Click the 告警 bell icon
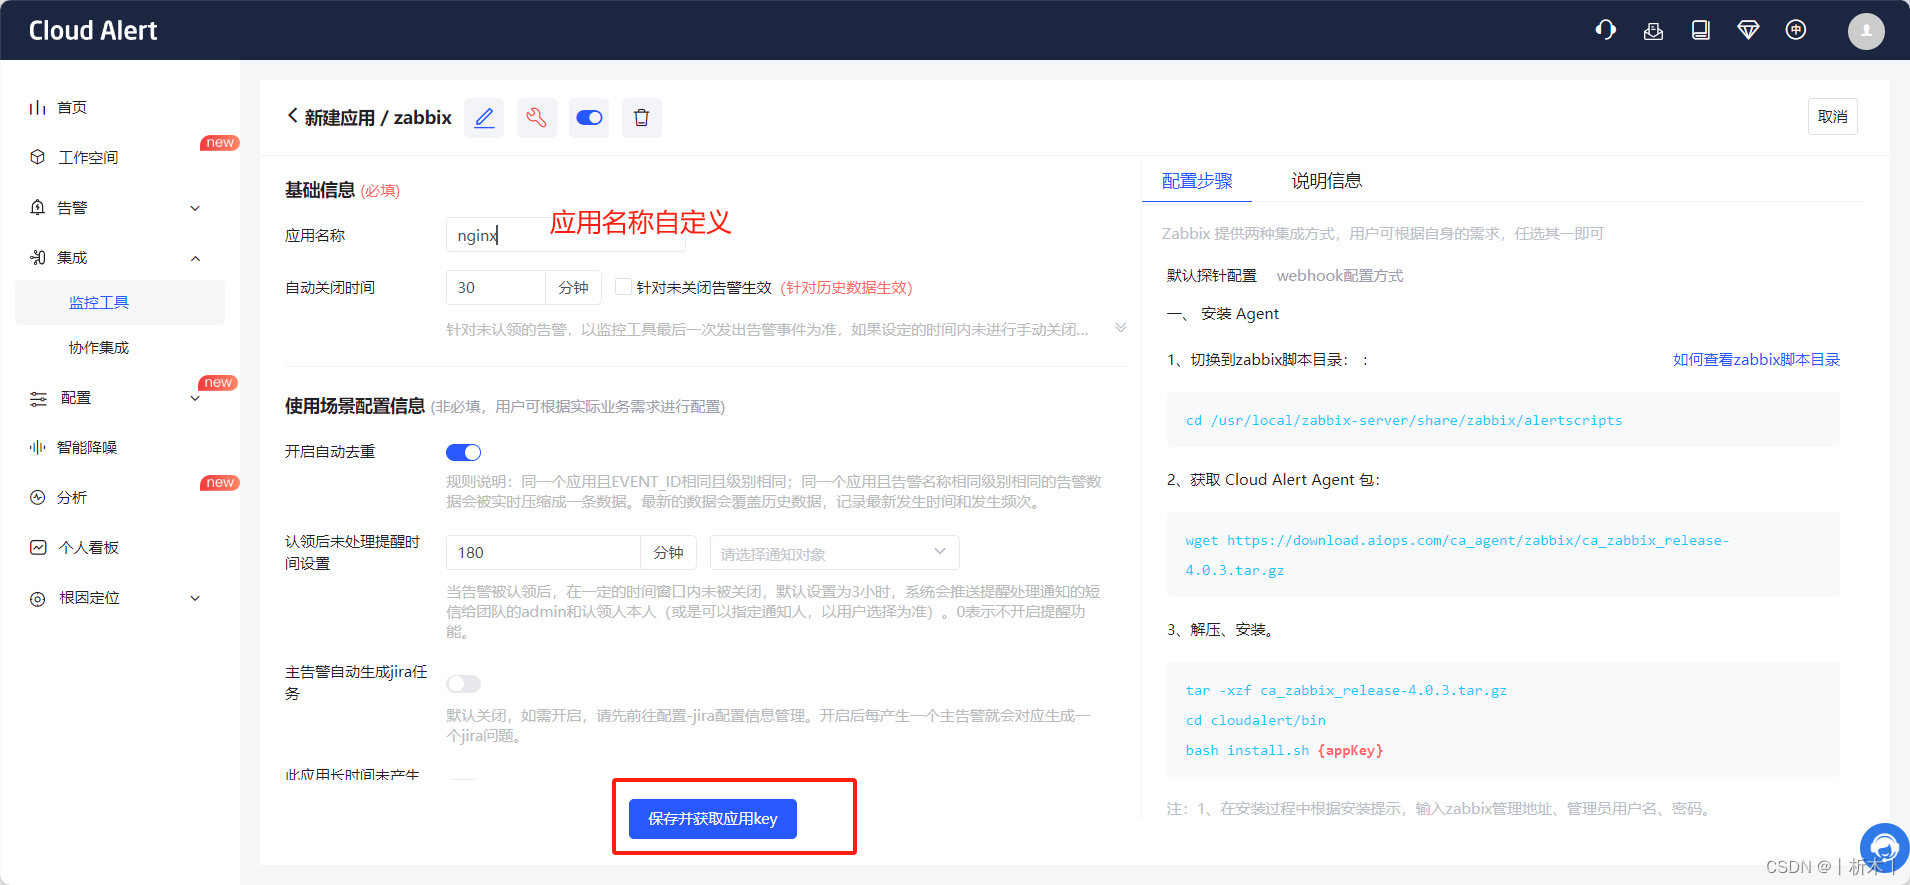This screenshot has width=1910, height=885. 38,207
